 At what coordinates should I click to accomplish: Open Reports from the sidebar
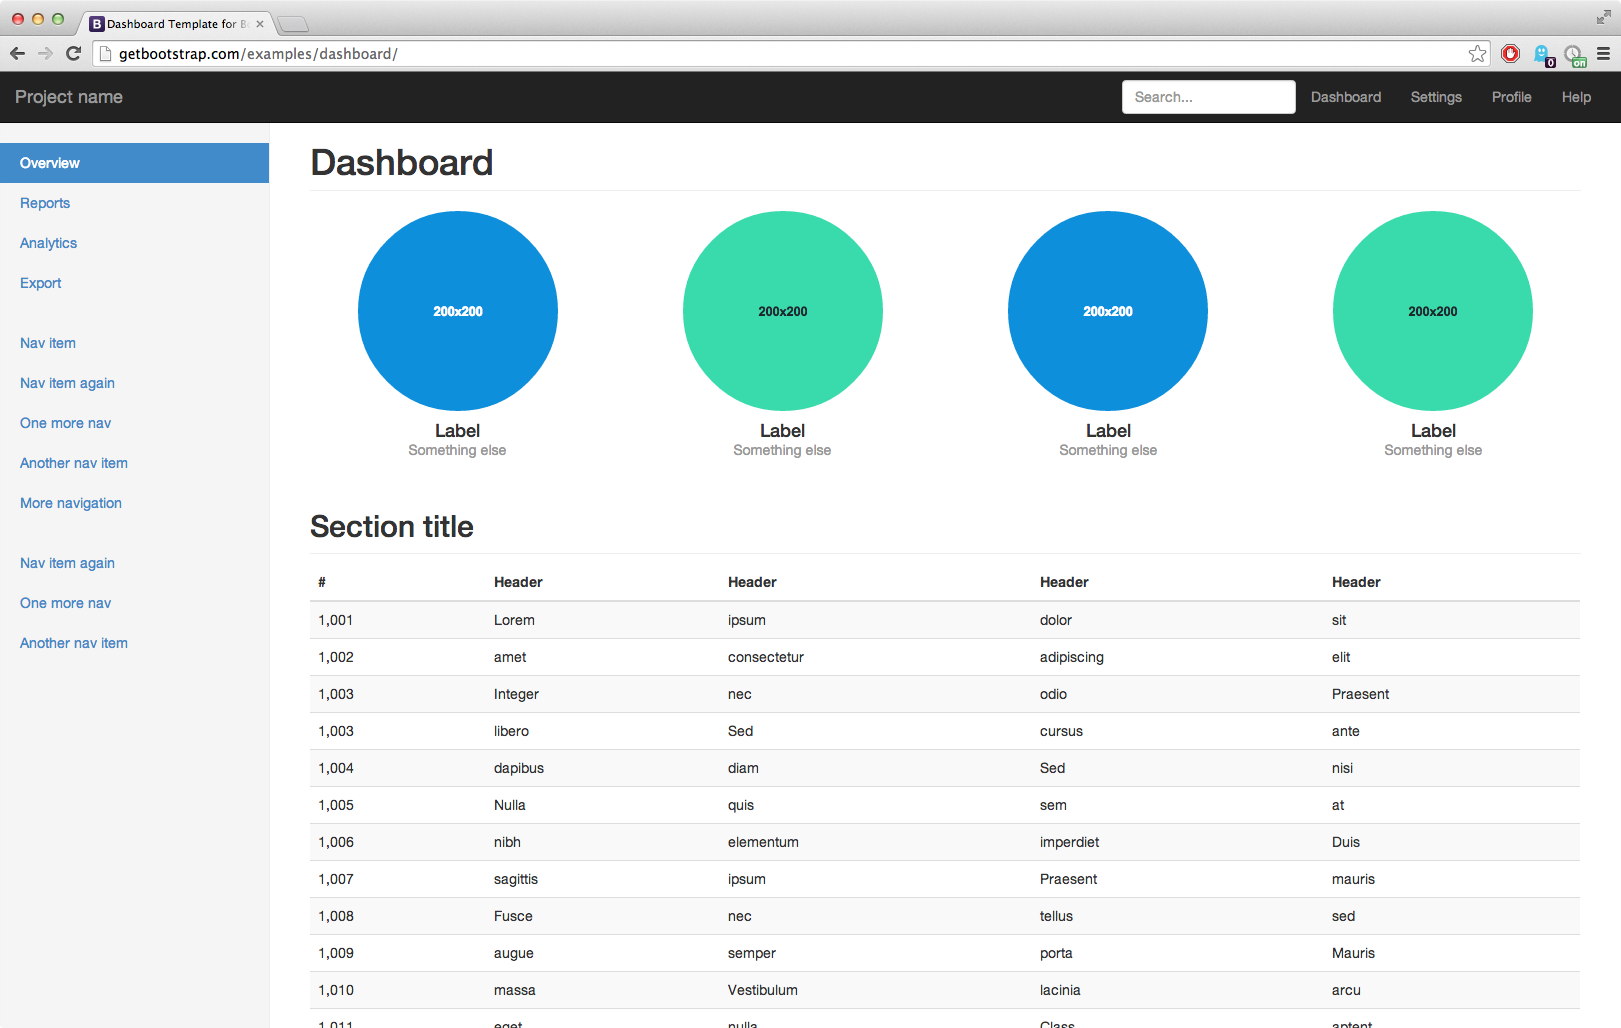click(45, 203)
